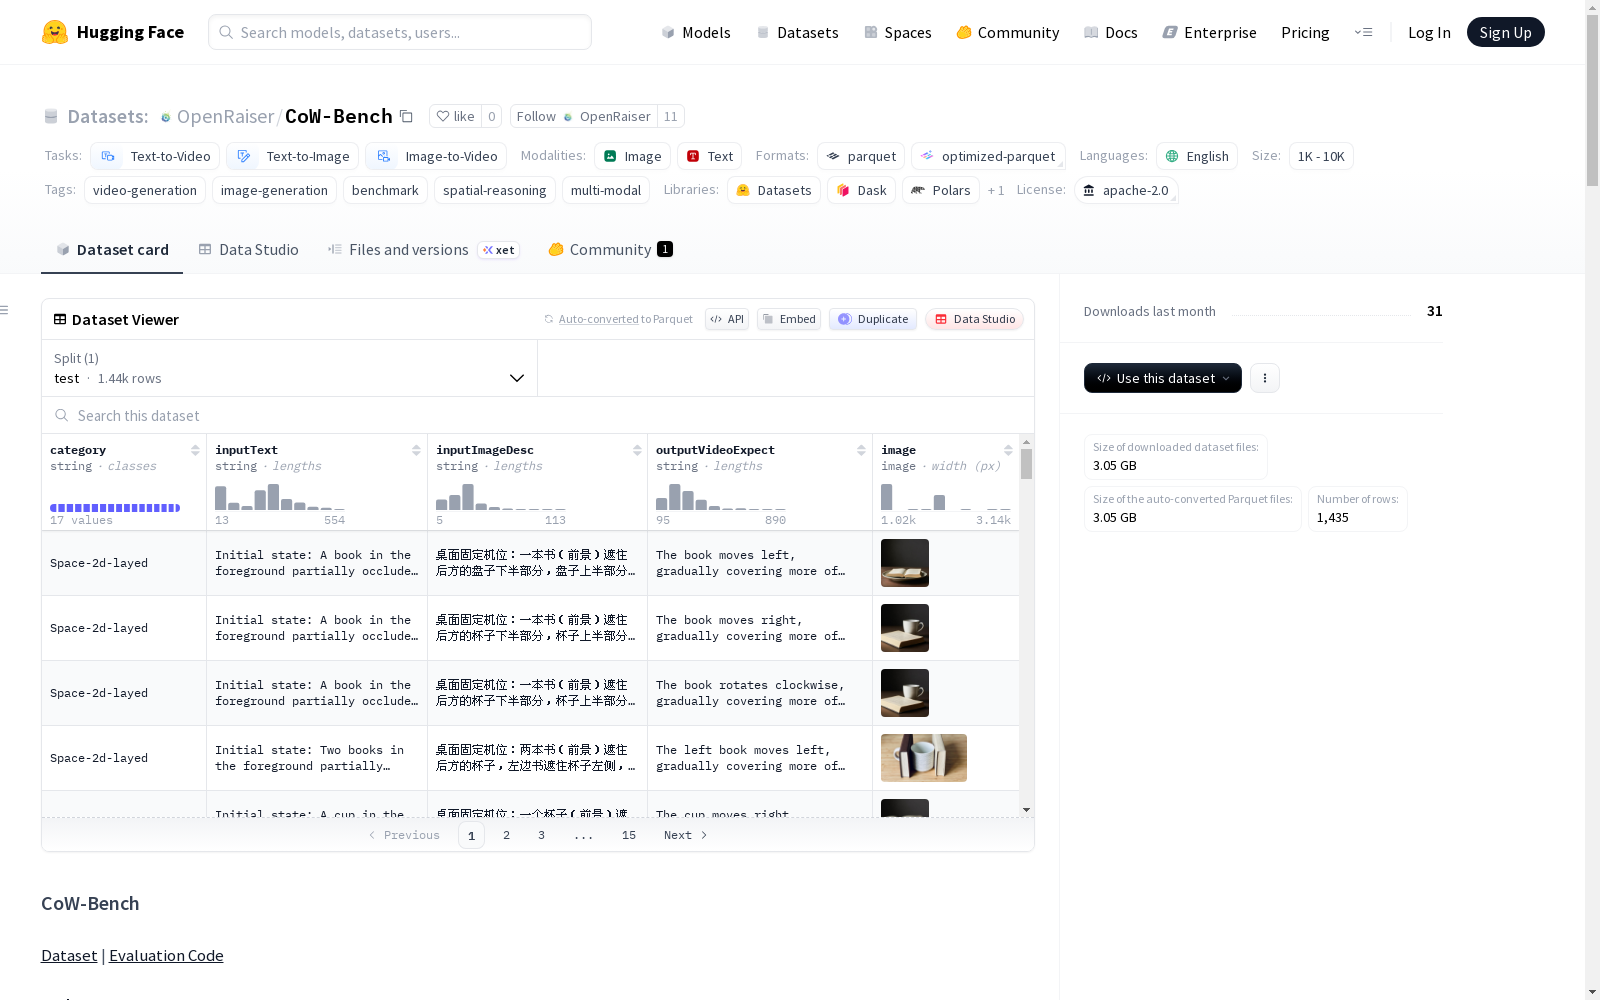The height and width of the screenshot is (1000, 1600).
Task: Like the CoW-Bench dataset
Action: point(455,116)
